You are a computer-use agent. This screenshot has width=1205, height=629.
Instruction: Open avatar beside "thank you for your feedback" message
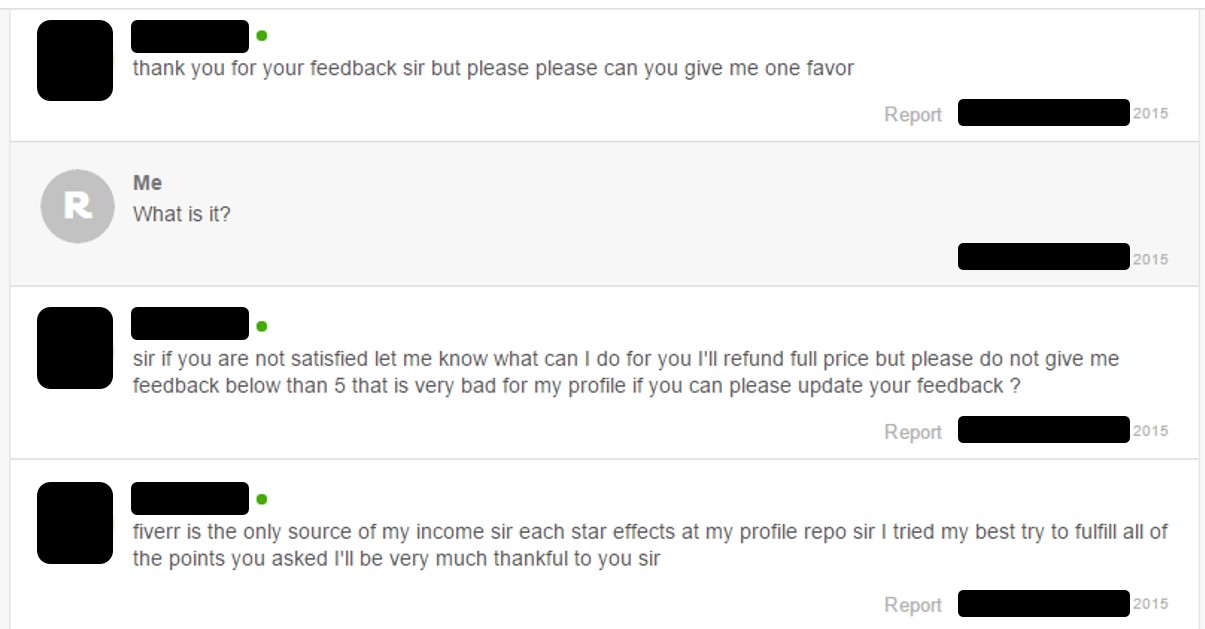tap(75, 60)
